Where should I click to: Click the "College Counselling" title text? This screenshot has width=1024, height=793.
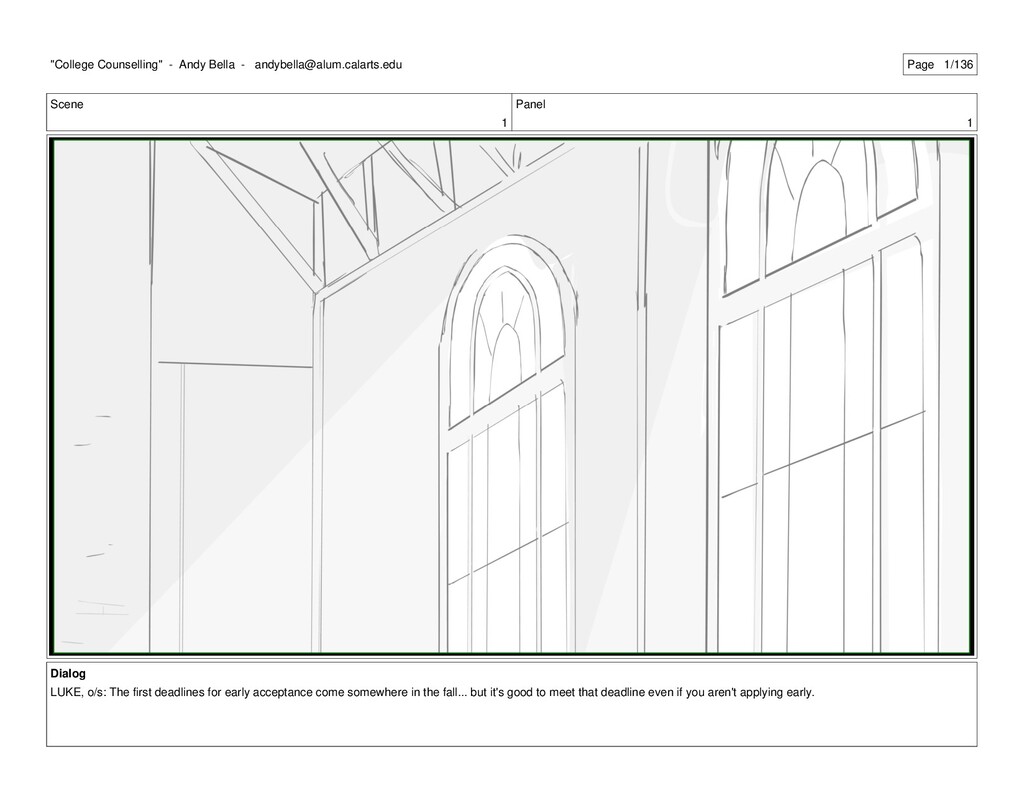pos(106,65)
